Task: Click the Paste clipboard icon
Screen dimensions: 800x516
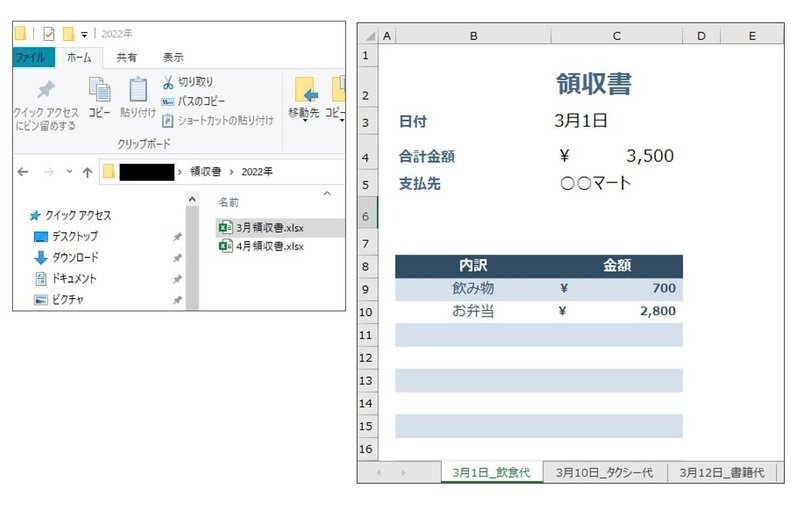Action: (x=138, y=90)
